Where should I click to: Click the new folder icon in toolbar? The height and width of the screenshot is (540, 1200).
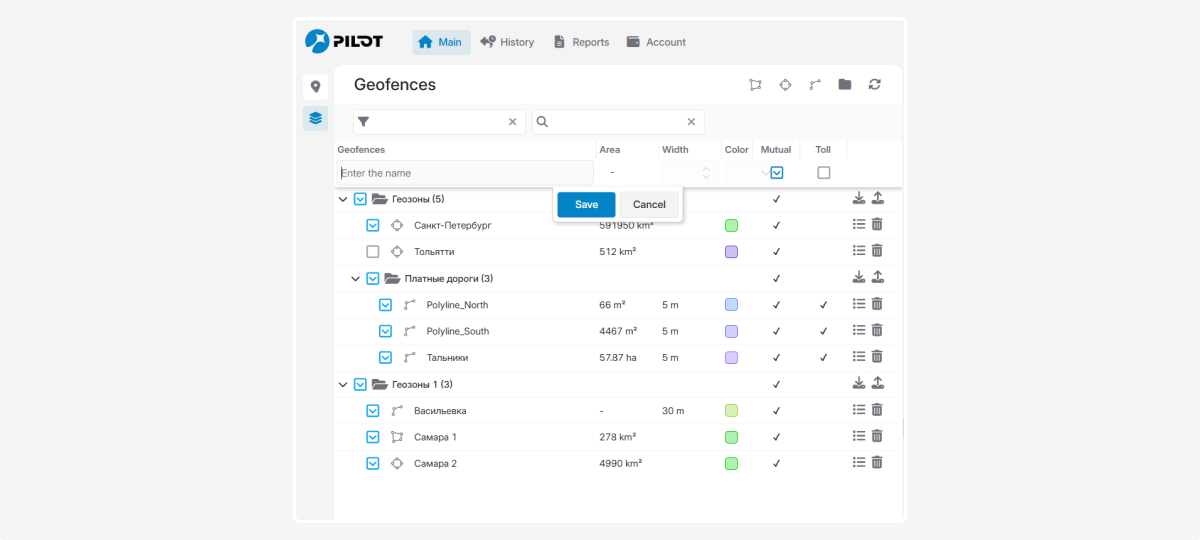pos(845,85)
